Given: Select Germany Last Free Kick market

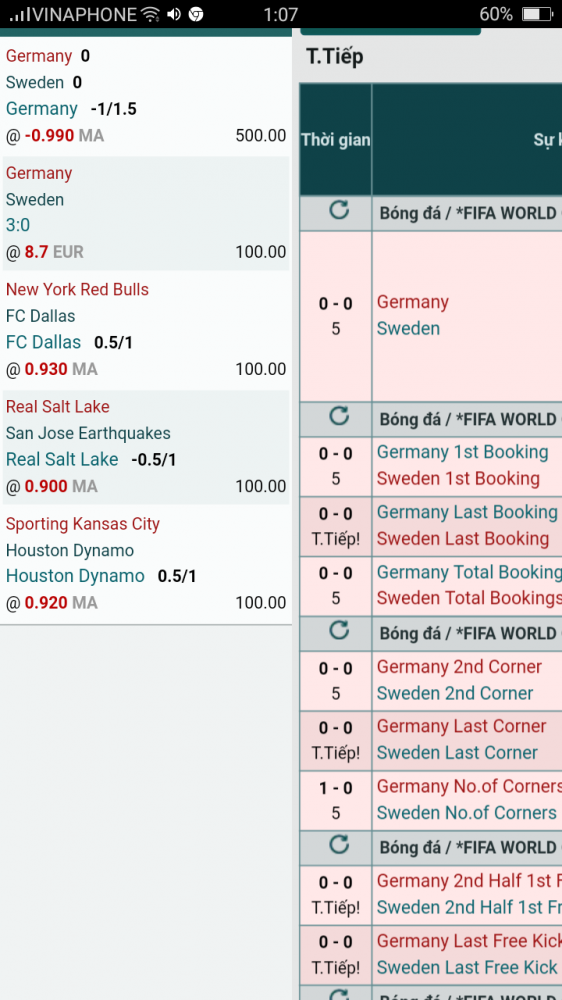Looking at the screenshot, I should pyautogui.click(x=469, y=941).
